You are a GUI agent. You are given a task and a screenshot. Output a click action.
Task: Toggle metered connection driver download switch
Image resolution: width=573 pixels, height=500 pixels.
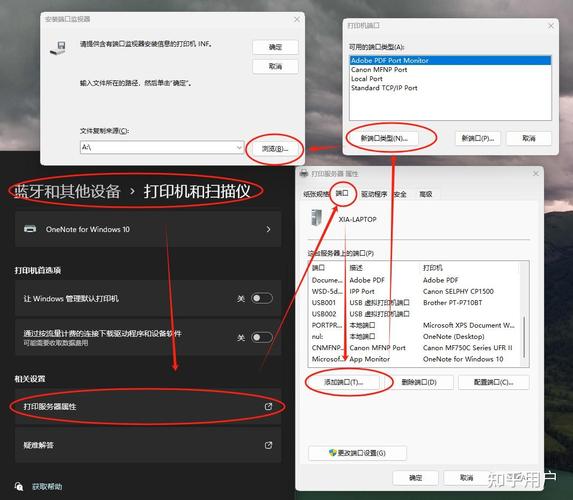point(262,337)
